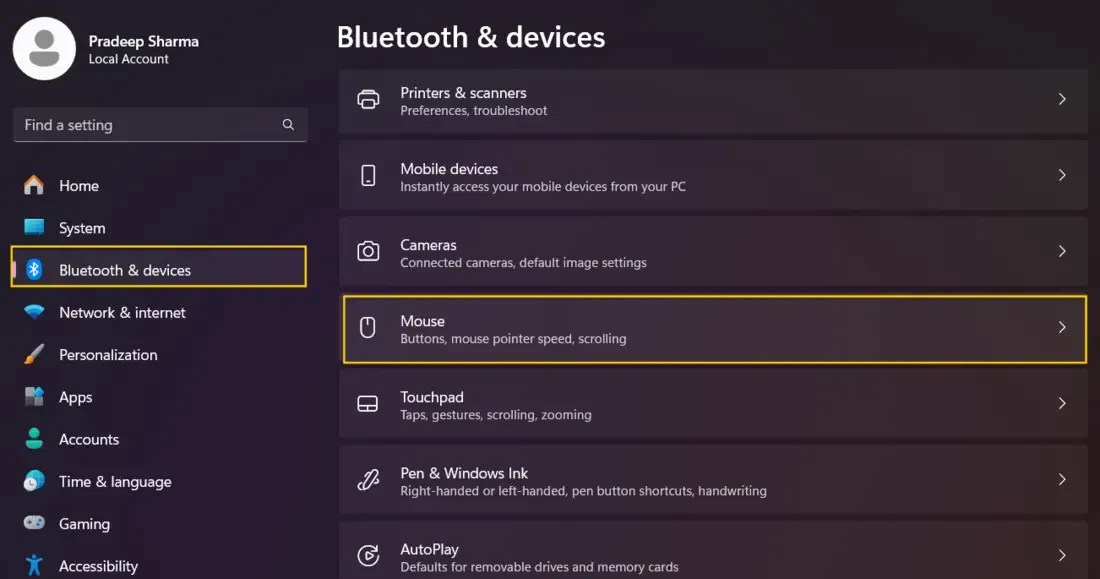Expand the Touchpad settings chevron
Image resolution: width=1100 pixels, height=579 pixels.
click(1062, 403)
